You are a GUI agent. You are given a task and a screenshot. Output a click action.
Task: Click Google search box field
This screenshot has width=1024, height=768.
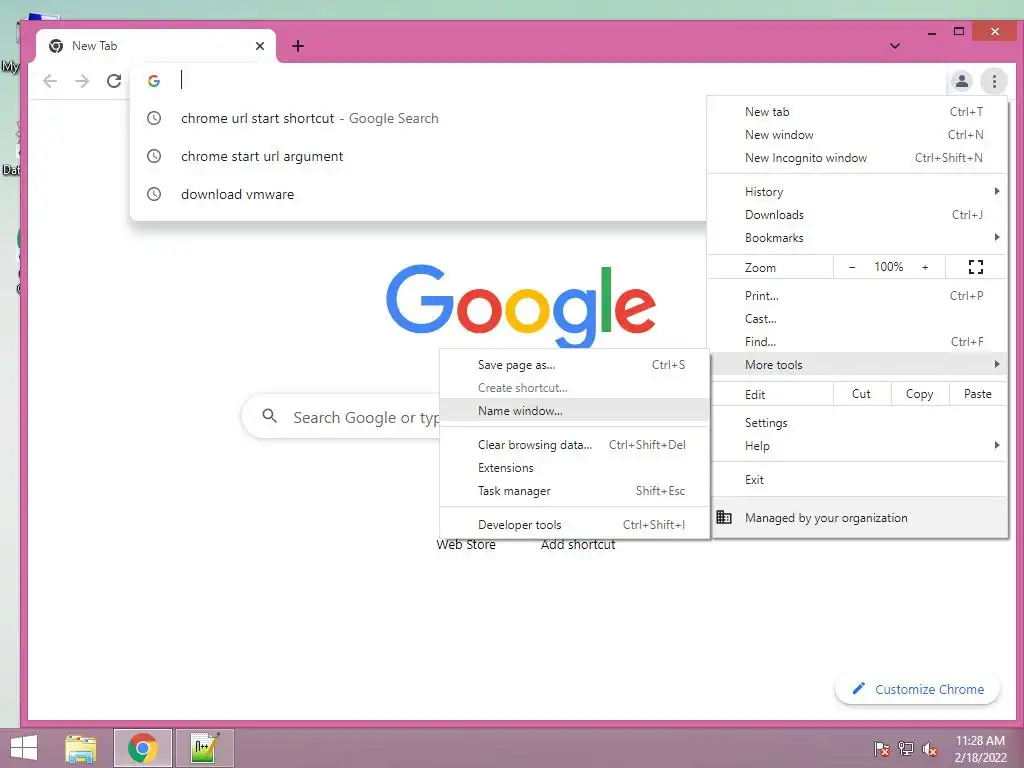click(341, 417)
